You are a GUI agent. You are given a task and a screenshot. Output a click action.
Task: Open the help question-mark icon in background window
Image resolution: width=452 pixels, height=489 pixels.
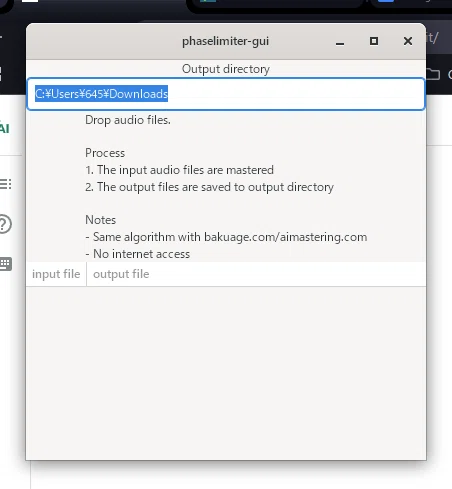click(5, 224)
